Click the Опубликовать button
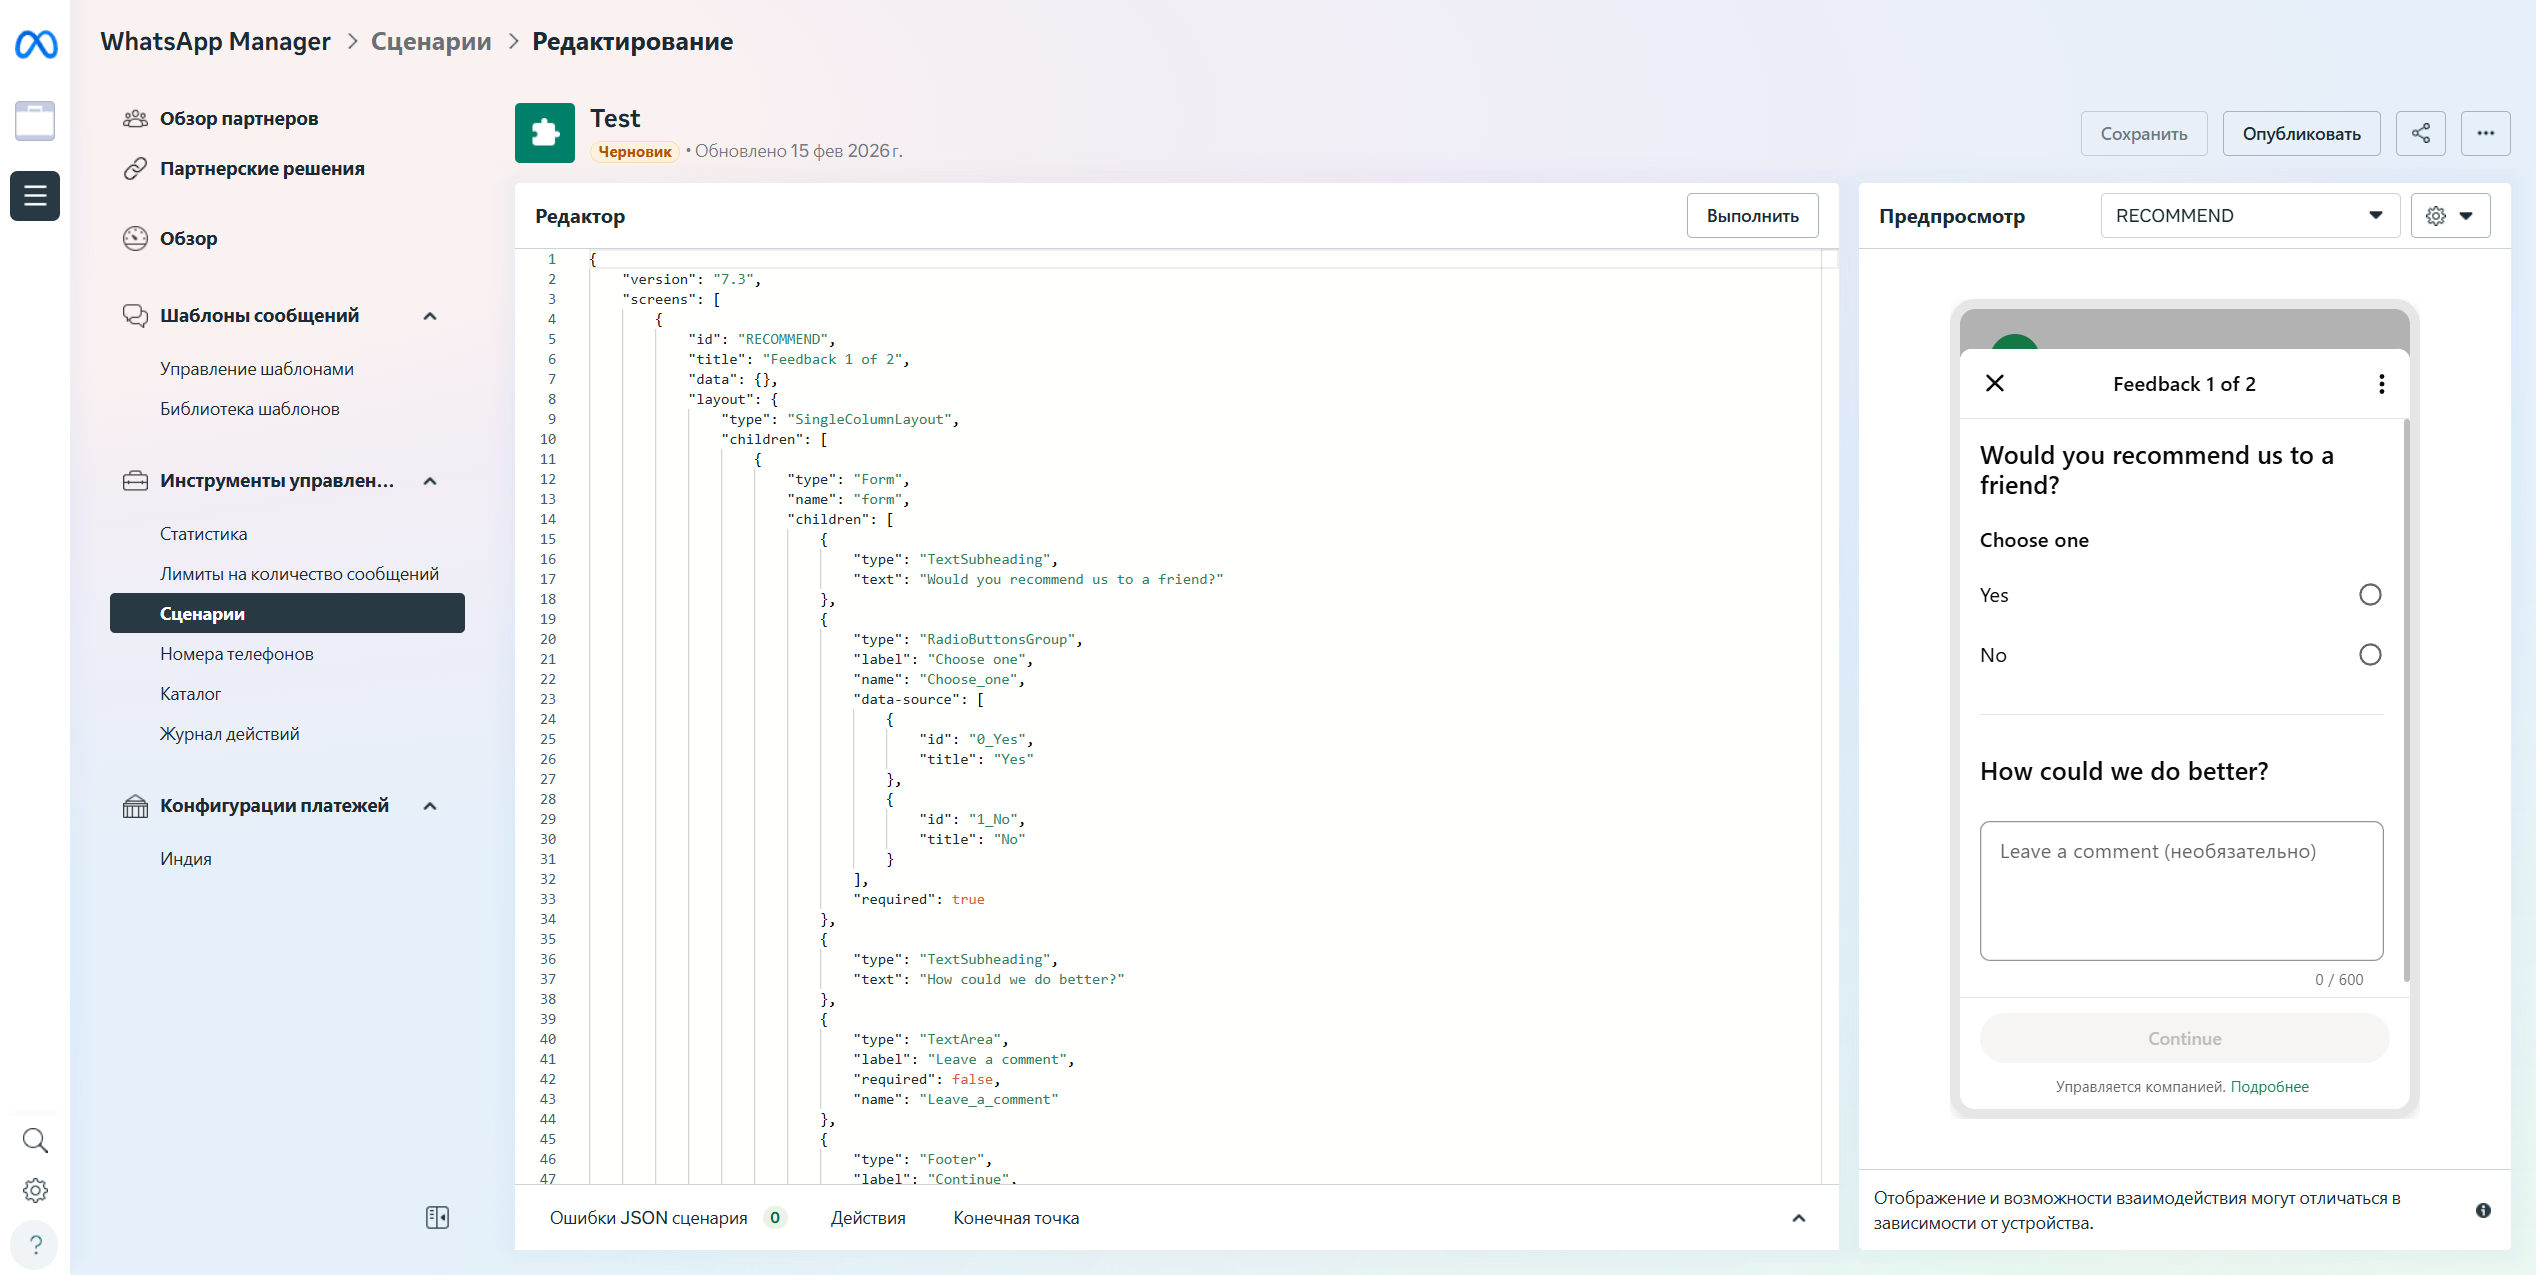Image resolution: width=2536 pixels, height=1275 pixels. pyautogui.click(x=2300, y=134)
